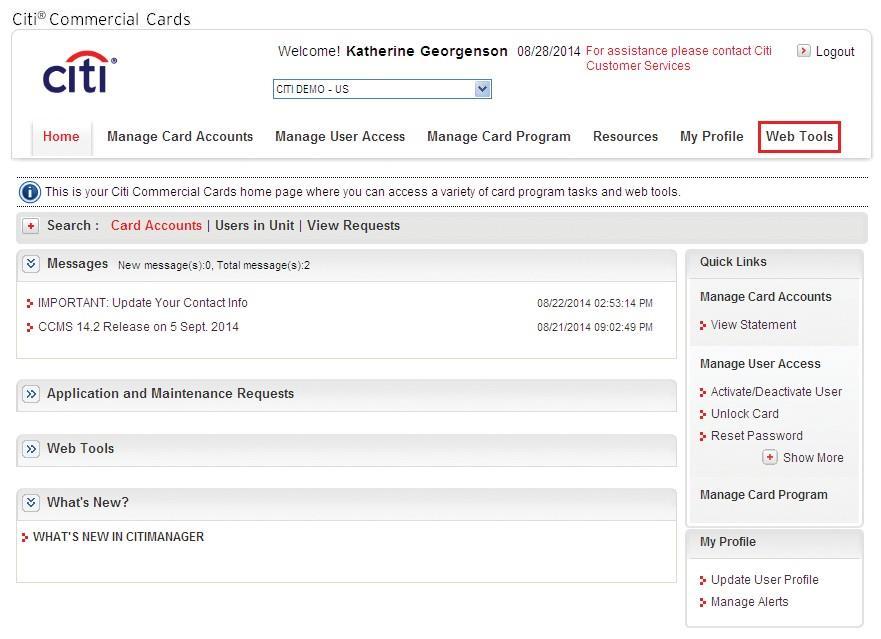
Task: Click the 08/21/2014 09:02:49 PM timestamp
Action: pyautogui.click(x=595, y=327)
